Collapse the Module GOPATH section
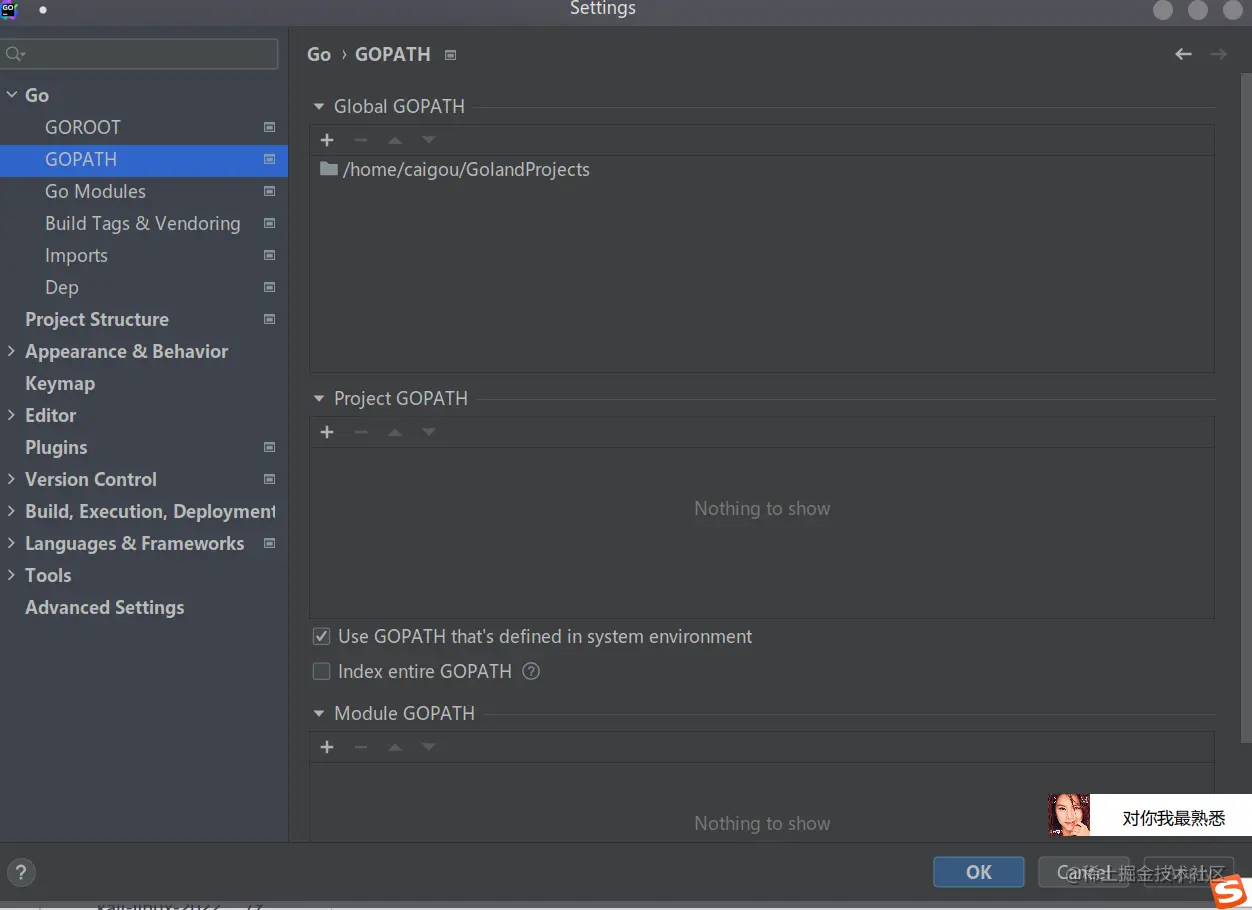1252x910 pixels. tap(319, 713)
